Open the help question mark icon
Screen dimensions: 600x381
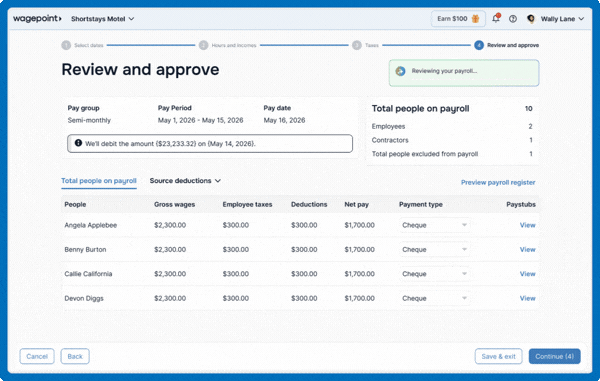(x=513, y=19)
